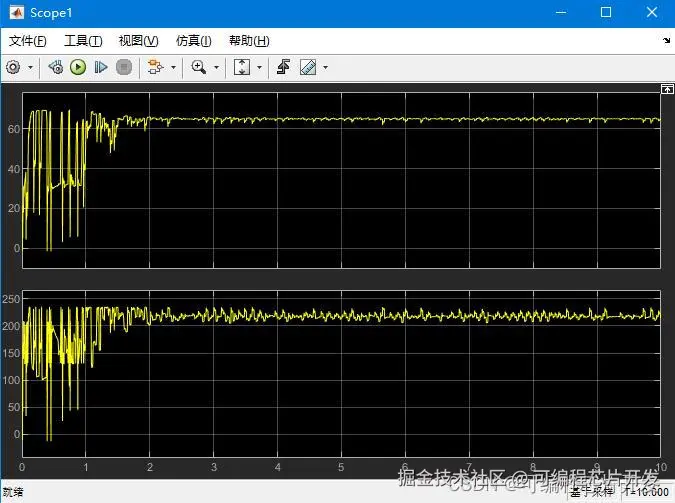Run the simulation with the green play button
Viewport: 675px width, 503px height.
pyautogui.click(x=78, y=67)
